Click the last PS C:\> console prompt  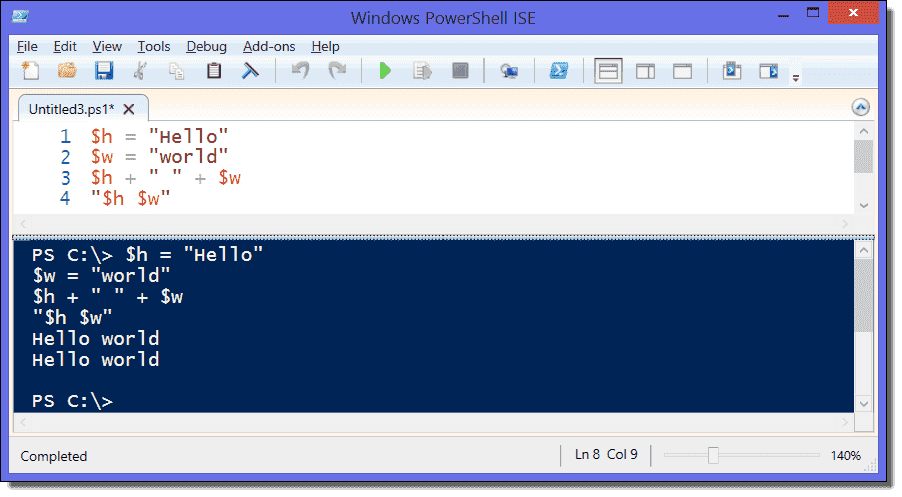(x=72, y=401)
